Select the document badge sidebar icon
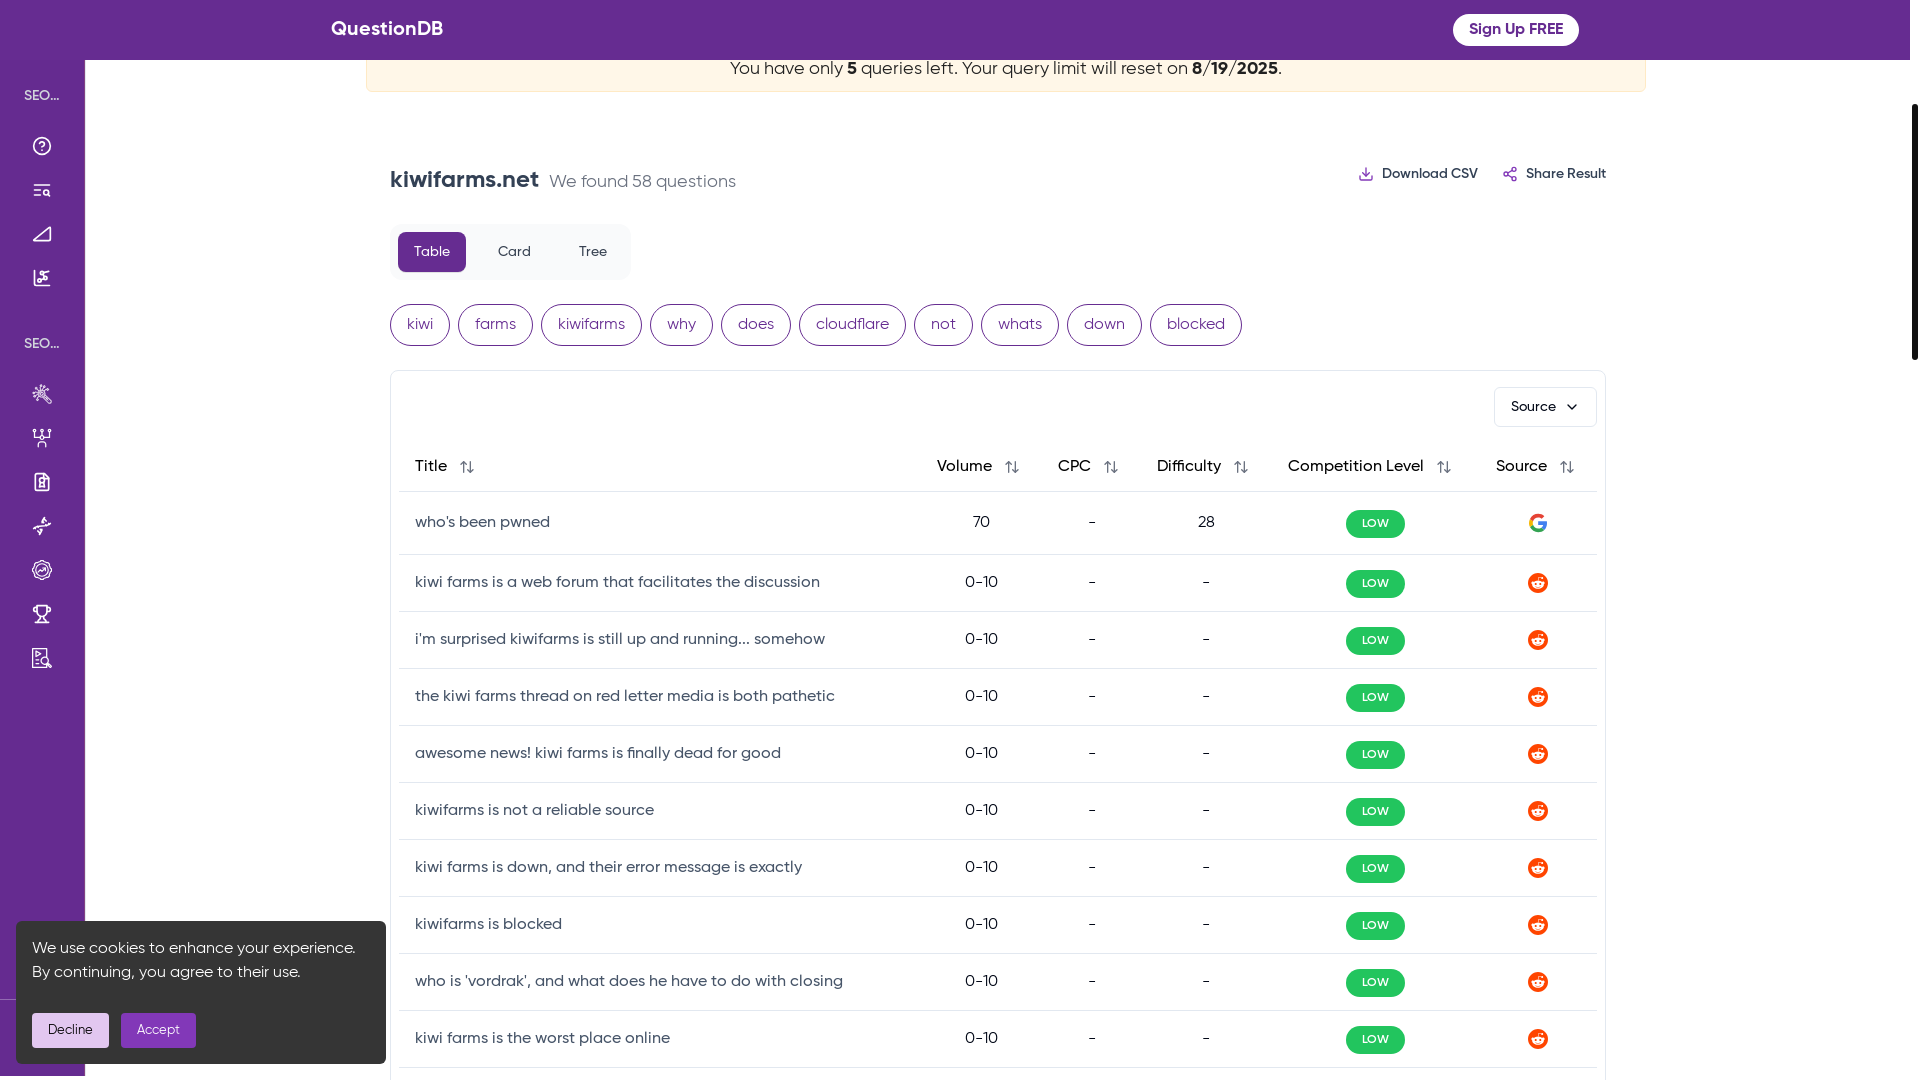 click(x=42, y=482)
